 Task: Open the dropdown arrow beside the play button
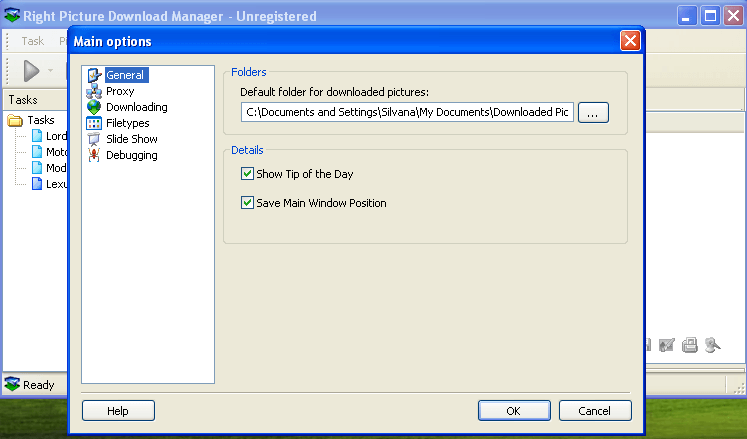tap(50, 71)
